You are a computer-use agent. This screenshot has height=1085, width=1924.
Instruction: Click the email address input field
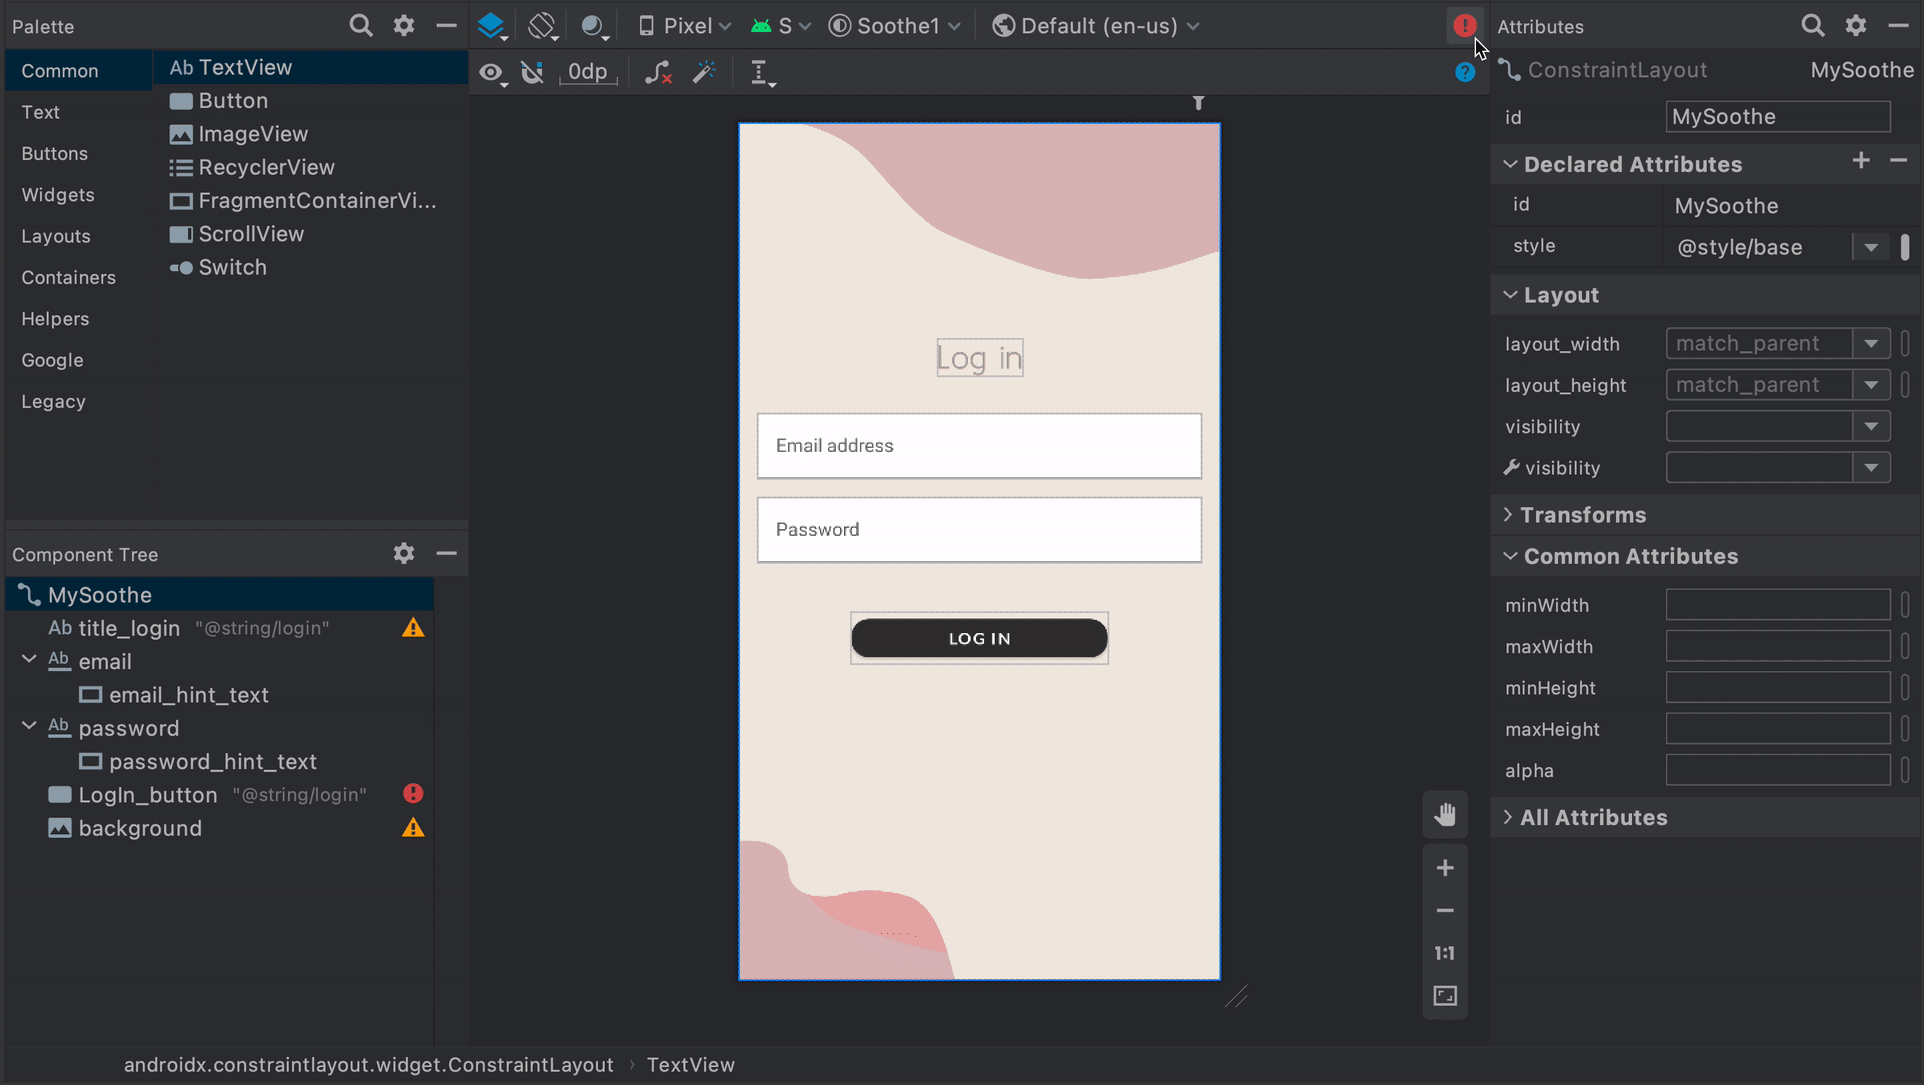tap(979, 445)
